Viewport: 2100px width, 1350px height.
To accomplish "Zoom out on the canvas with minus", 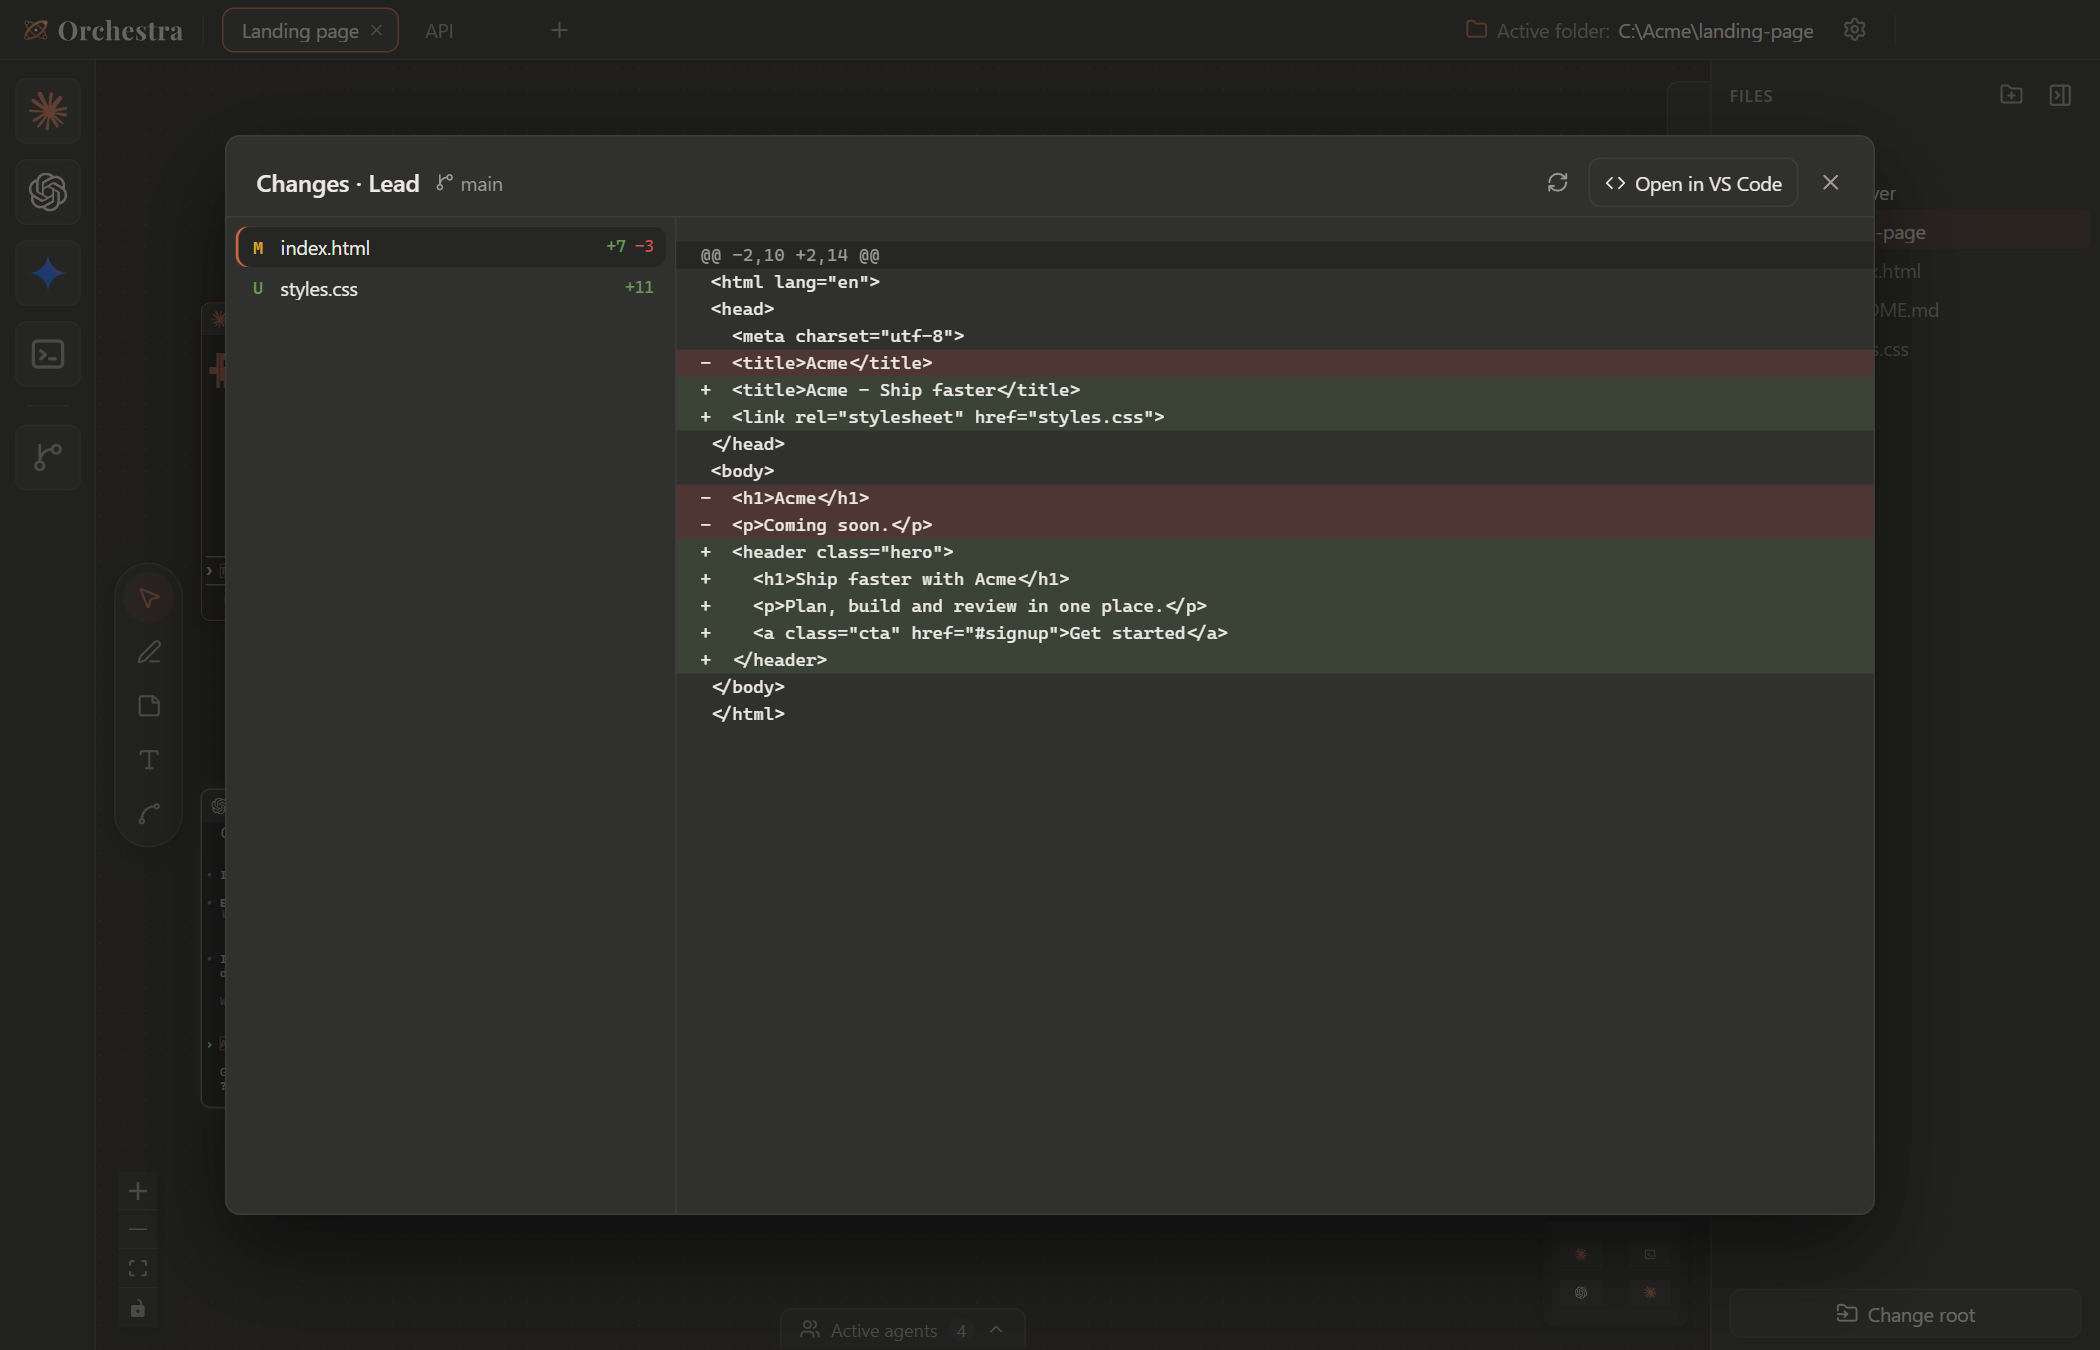I will (138, 1229).
